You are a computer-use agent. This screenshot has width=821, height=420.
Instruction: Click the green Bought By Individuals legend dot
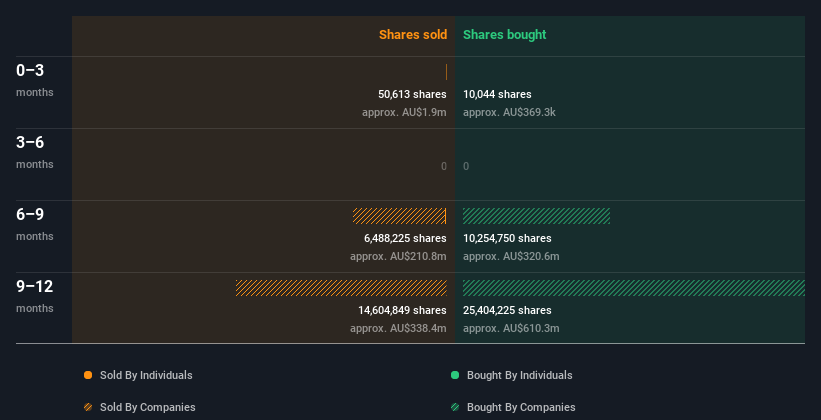455,375
